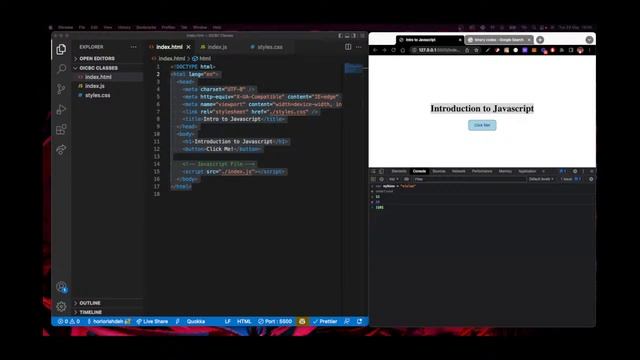This screenshot has width=640, height=360.
Task: Click the notifications icon at status bar end
Action: click(360, 322)
